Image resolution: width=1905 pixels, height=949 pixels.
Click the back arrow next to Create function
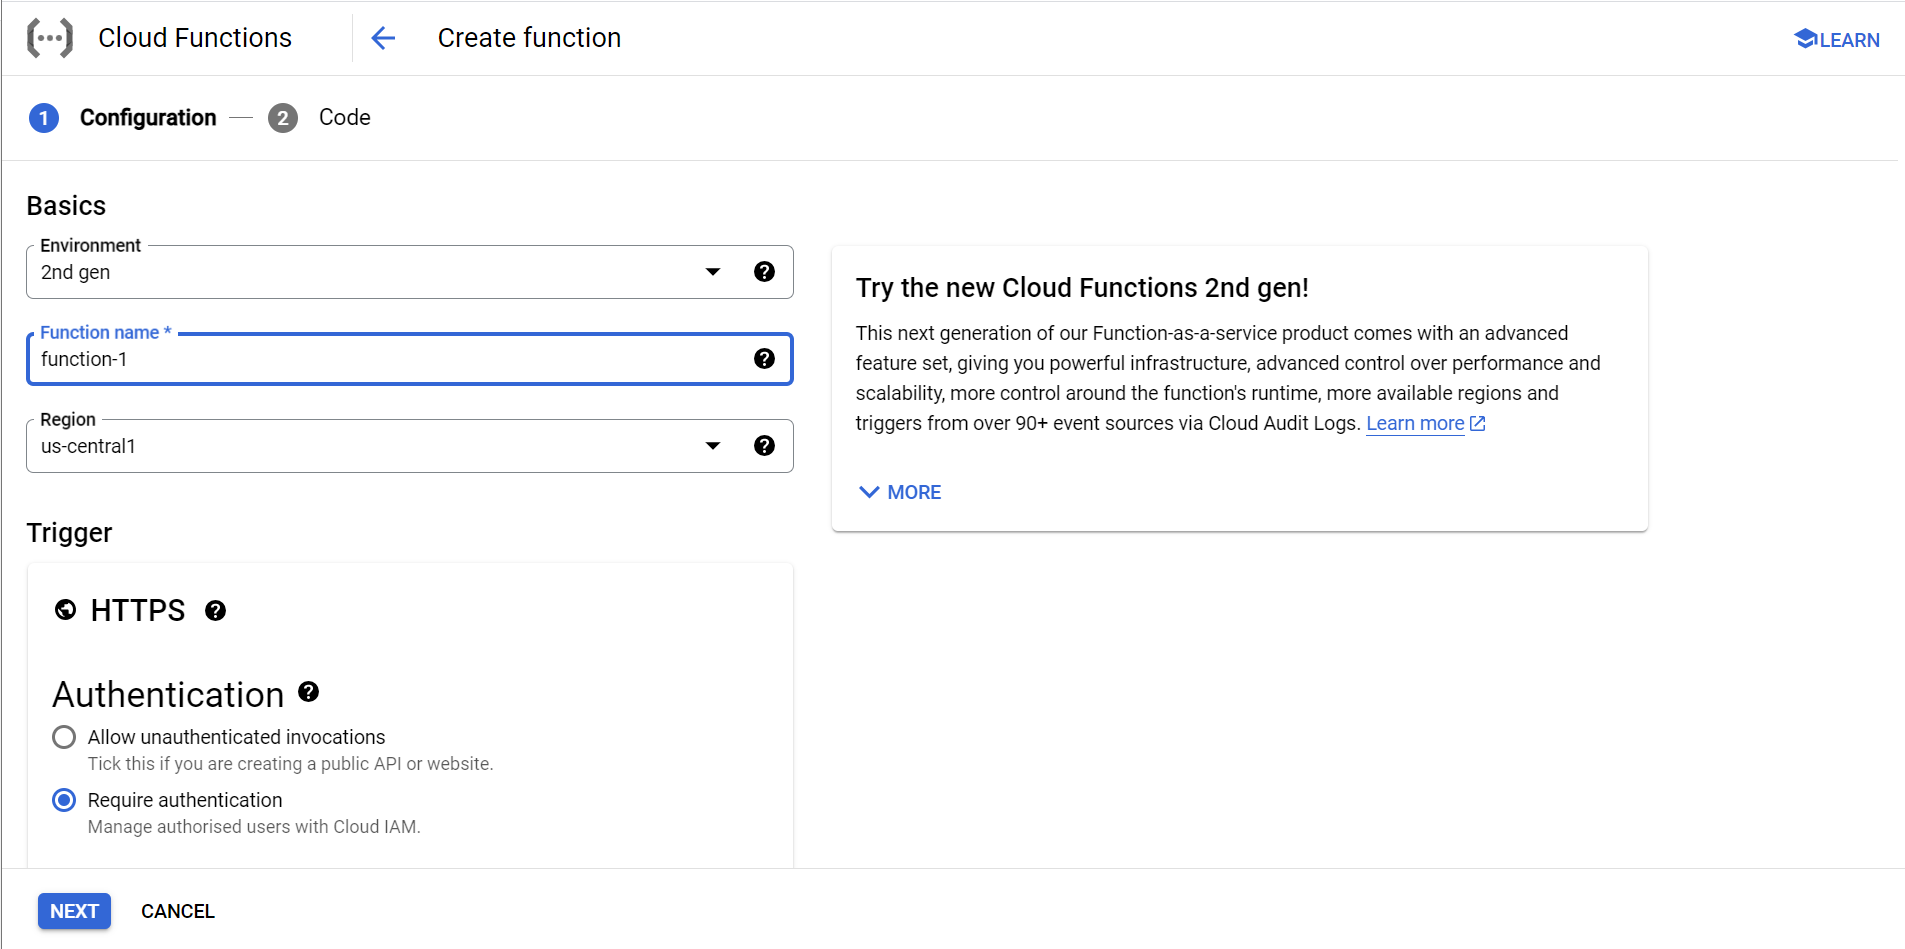point(383,38)
